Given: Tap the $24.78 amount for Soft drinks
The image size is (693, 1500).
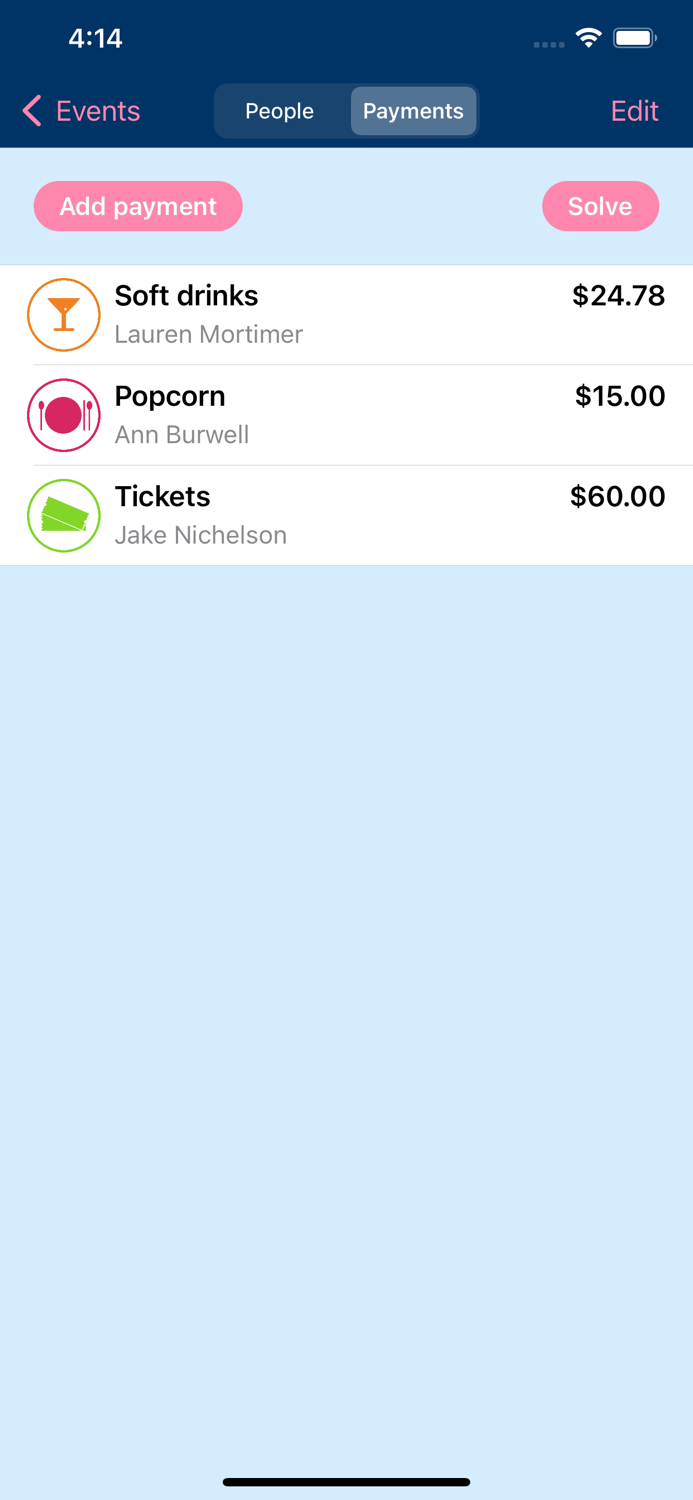Looking at the screenshot, I should tap(618, 296).
